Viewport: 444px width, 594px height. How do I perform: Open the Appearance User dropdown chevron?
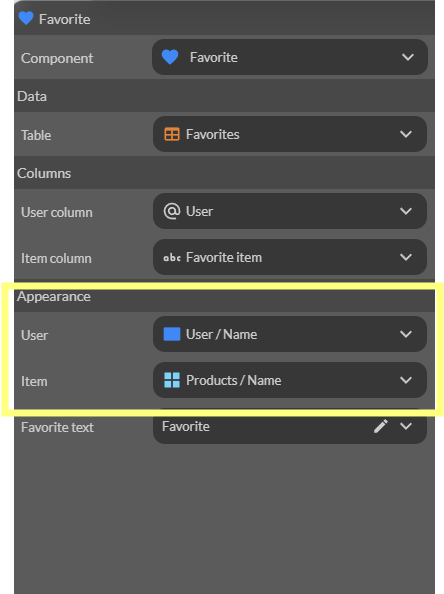[406, 334]
